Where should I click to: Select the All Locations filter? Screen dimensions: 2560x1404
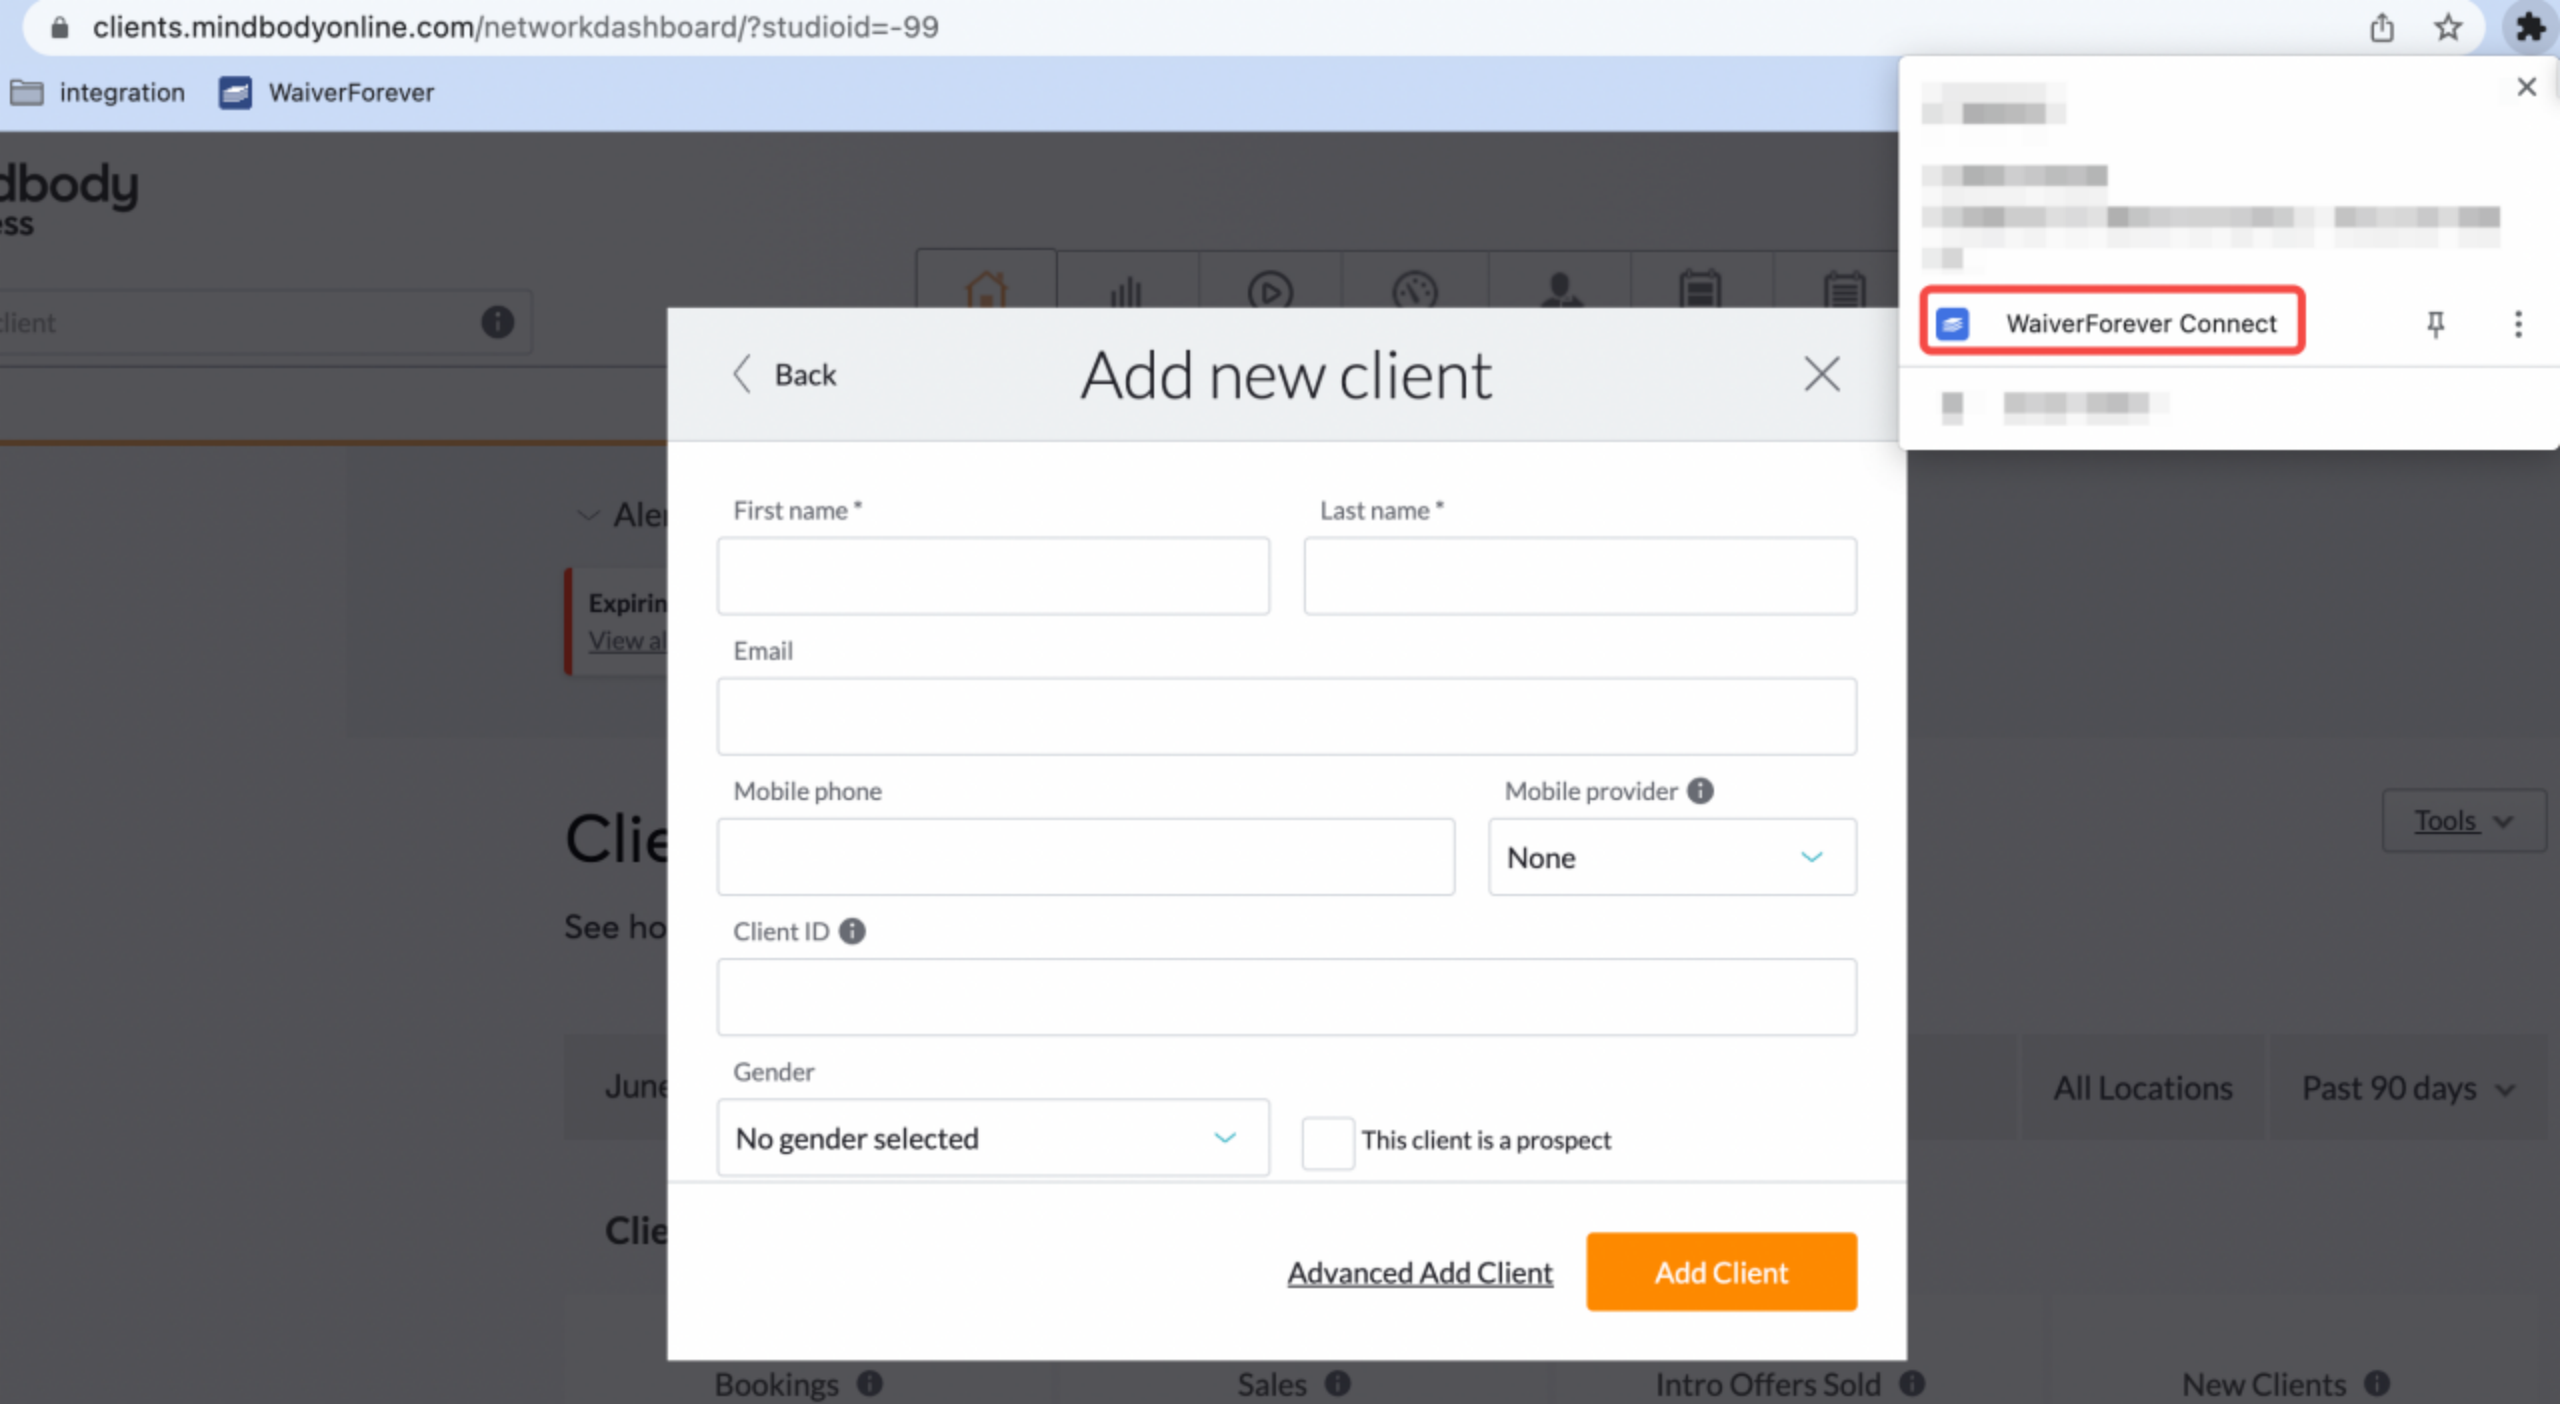click(2142, 1087)
